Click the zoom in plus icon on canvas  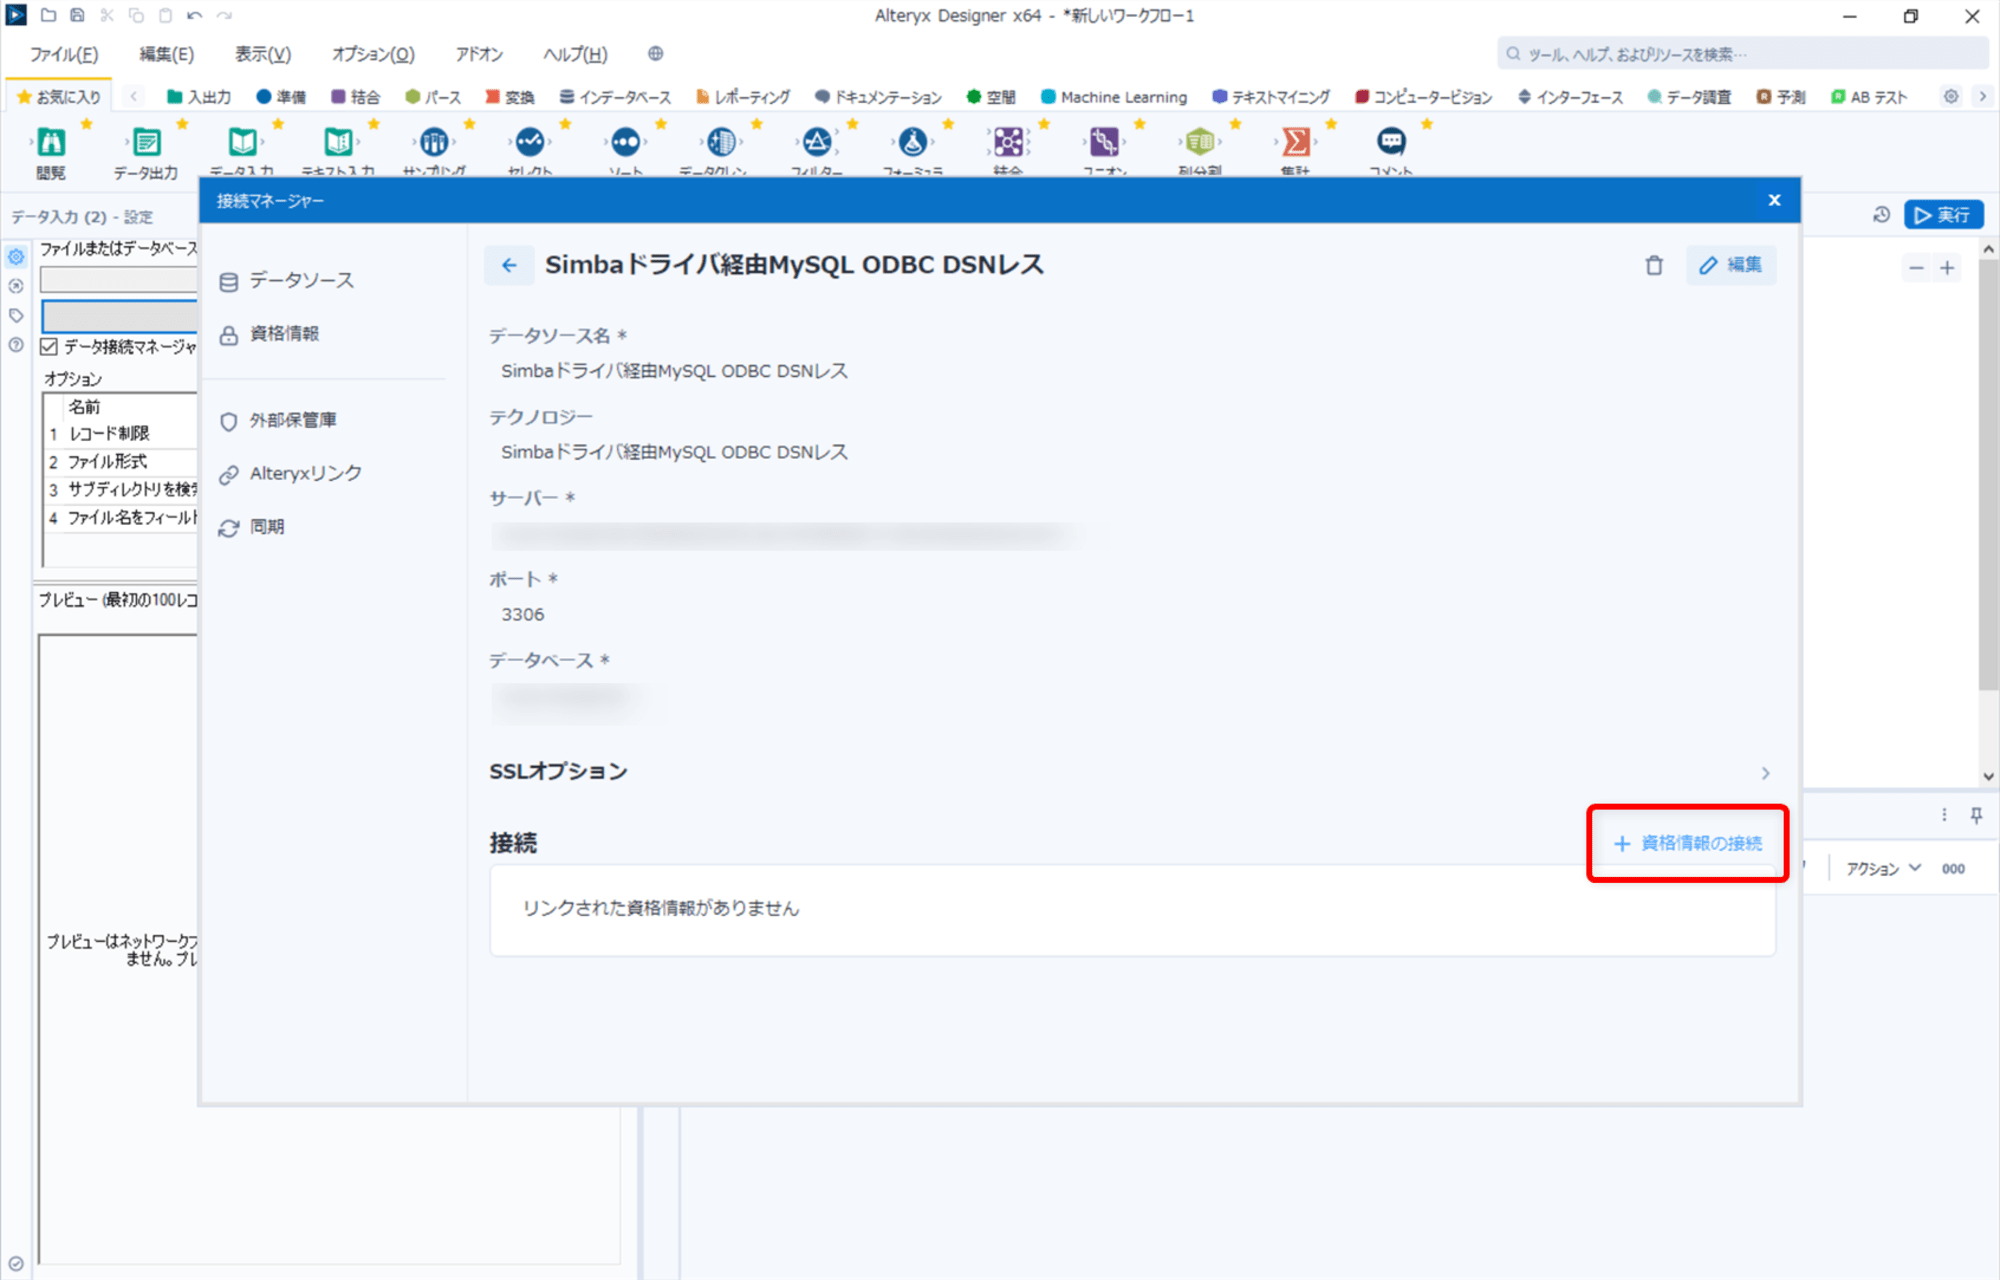1947,268
